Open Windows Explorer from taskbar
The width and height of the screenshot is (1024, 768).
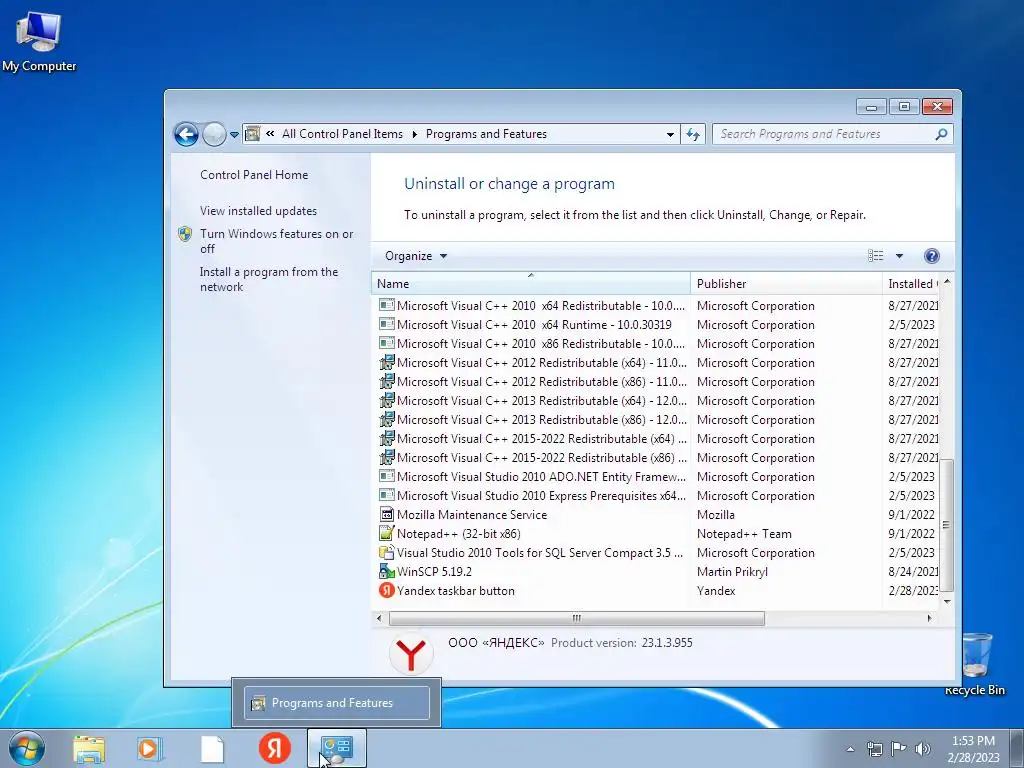click(89, 748)
